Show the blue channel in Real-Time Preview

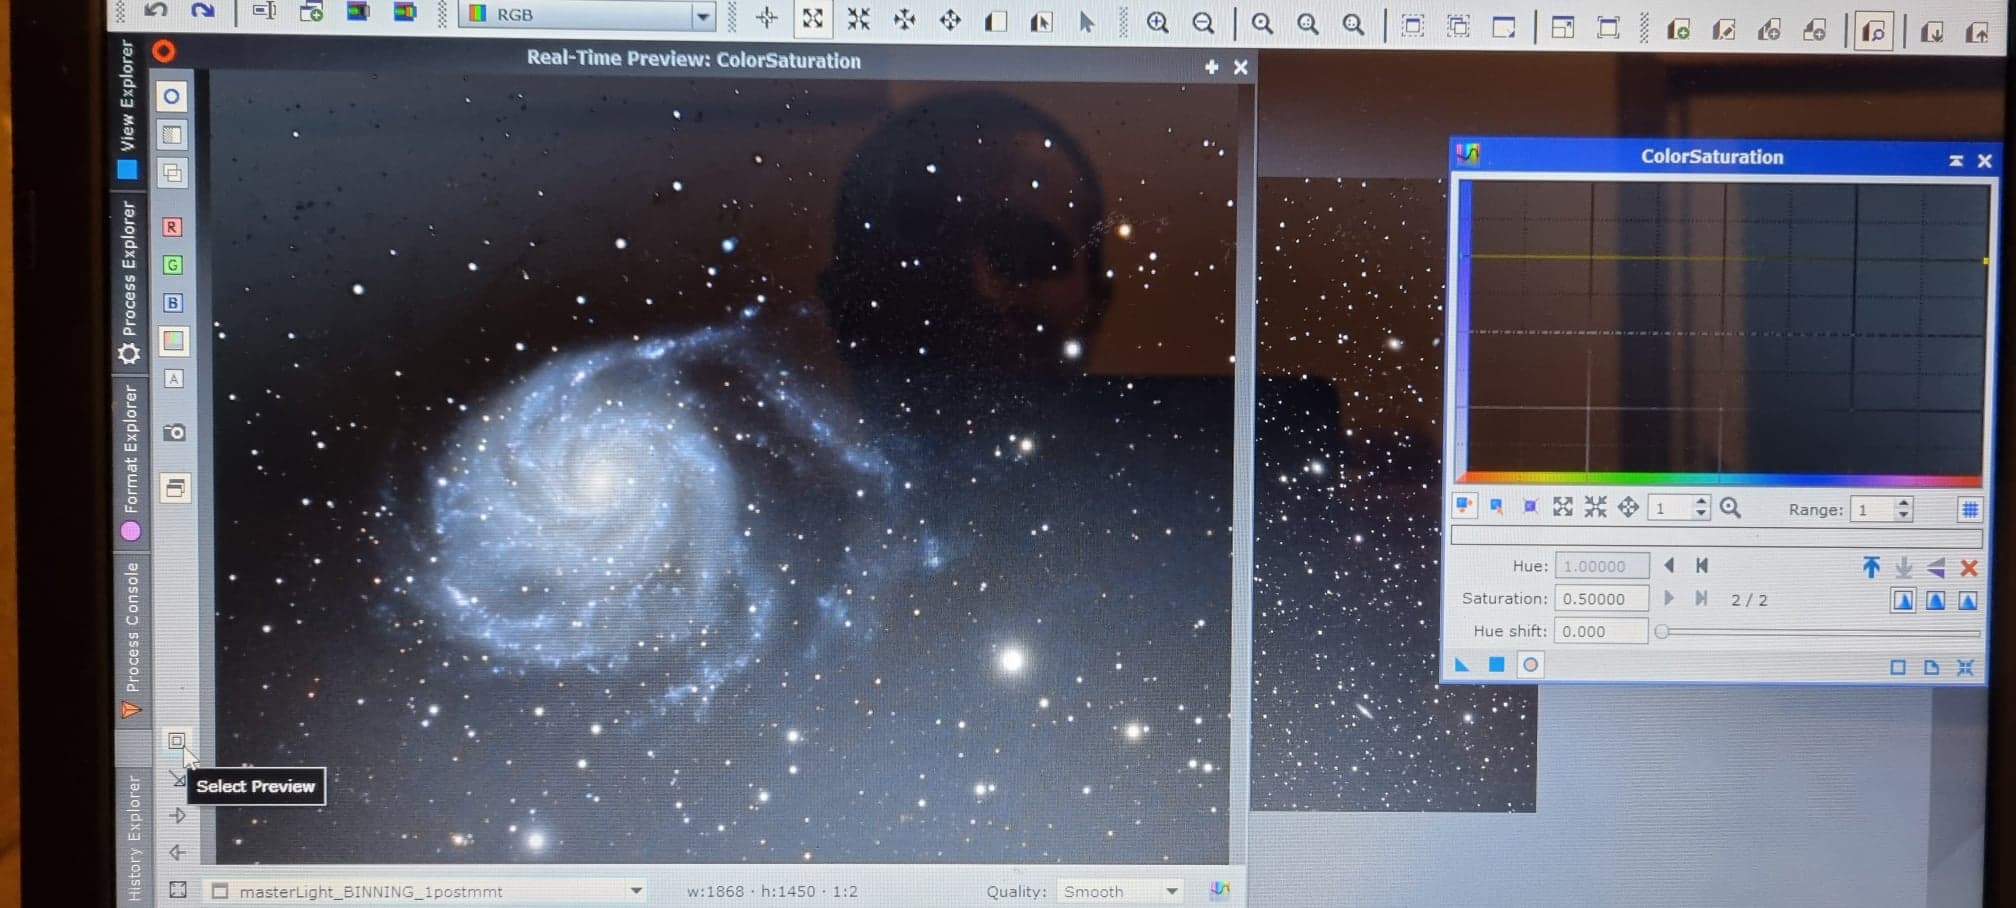[x=173, y=303]
